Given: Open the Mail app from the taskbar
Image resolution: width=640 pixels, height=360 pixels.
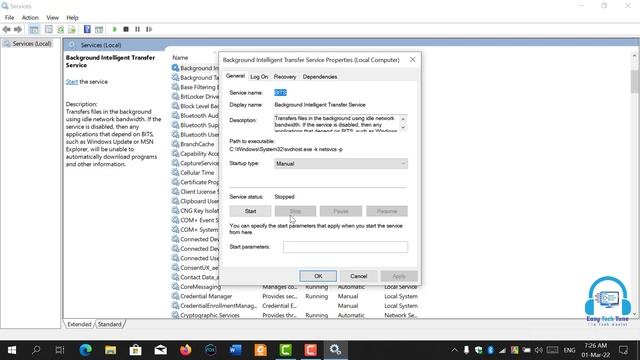Looking at the screenshot, I should (x=160, y=350).
